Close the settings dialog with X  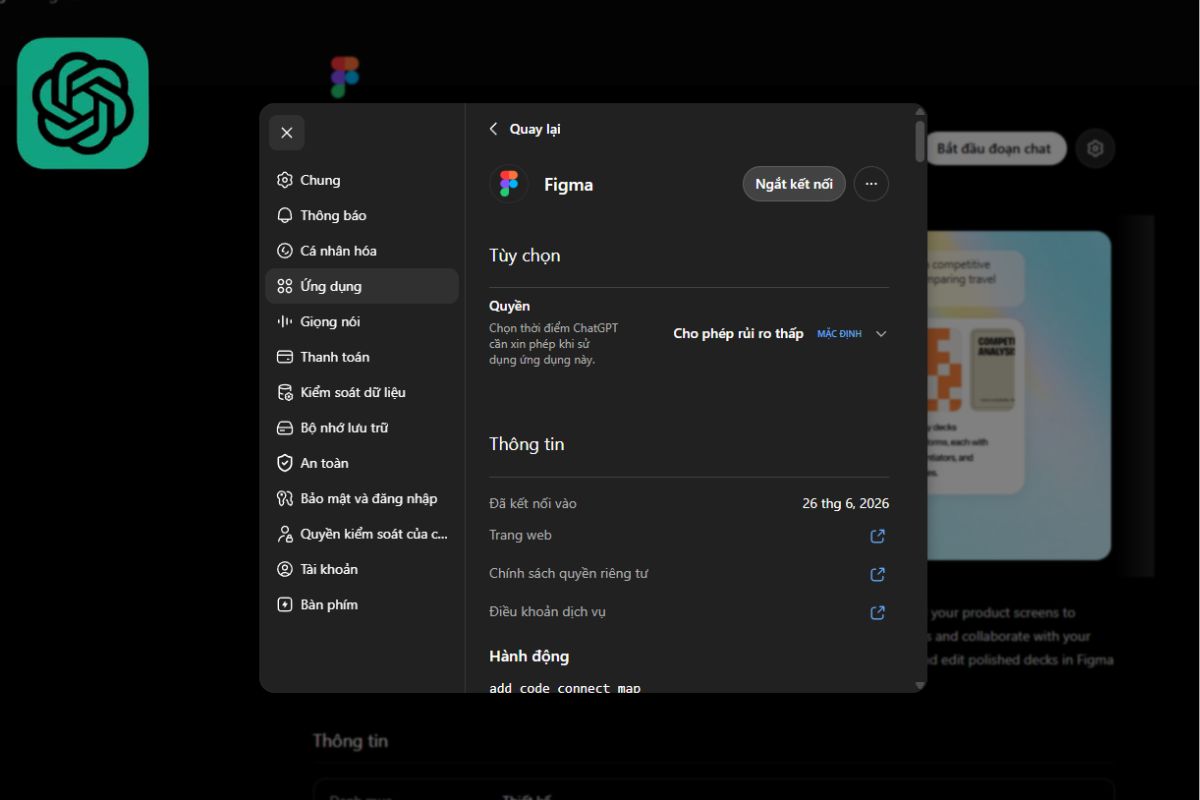(x=287, y=132)
